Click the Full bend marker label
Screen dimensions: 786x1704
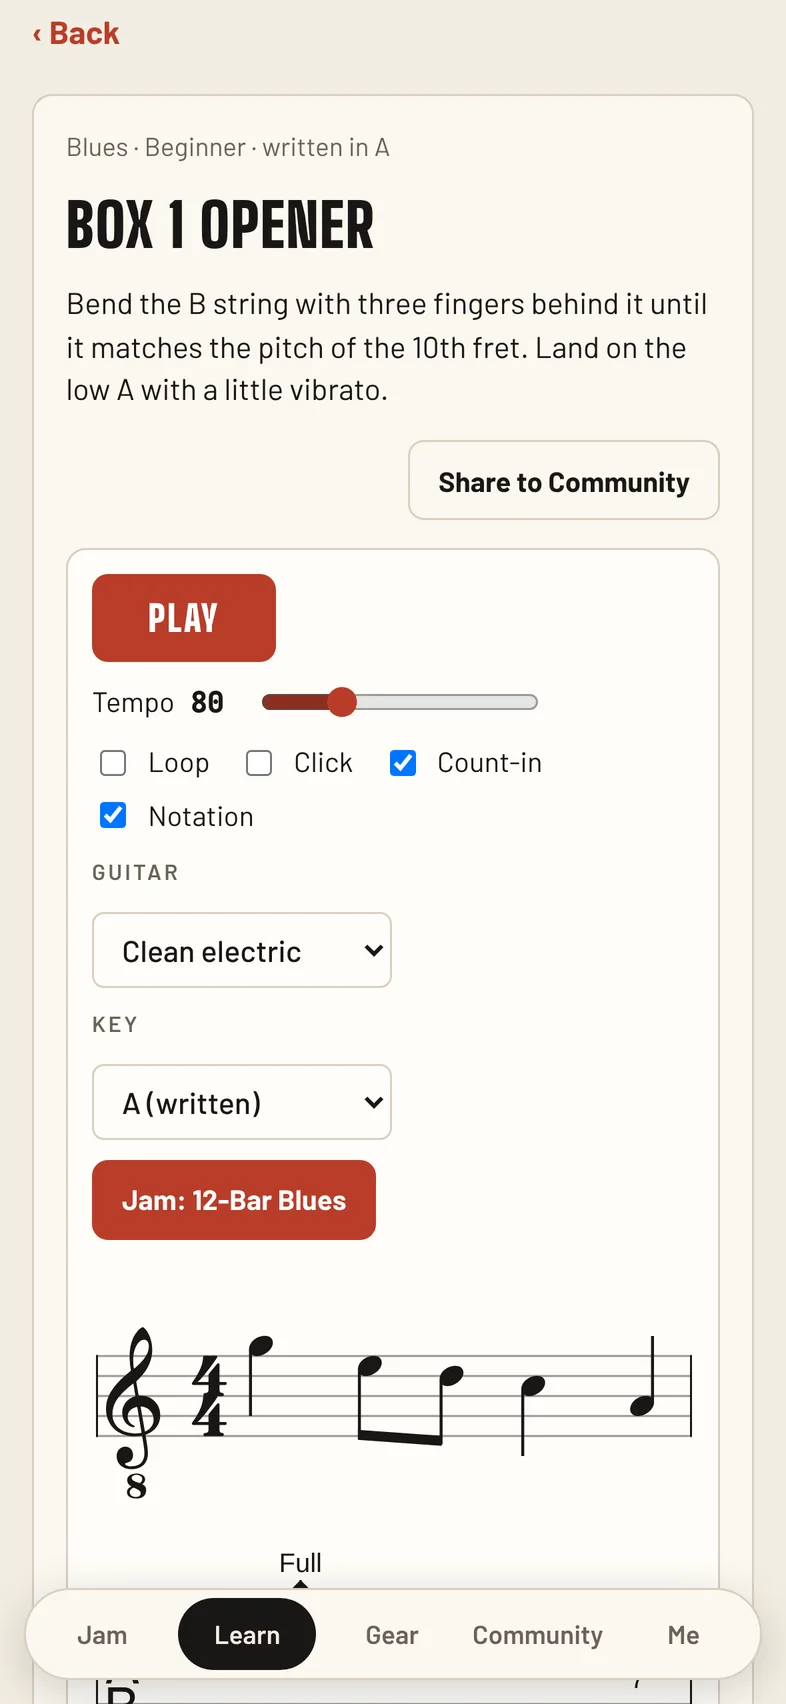tap(300, 1562)
